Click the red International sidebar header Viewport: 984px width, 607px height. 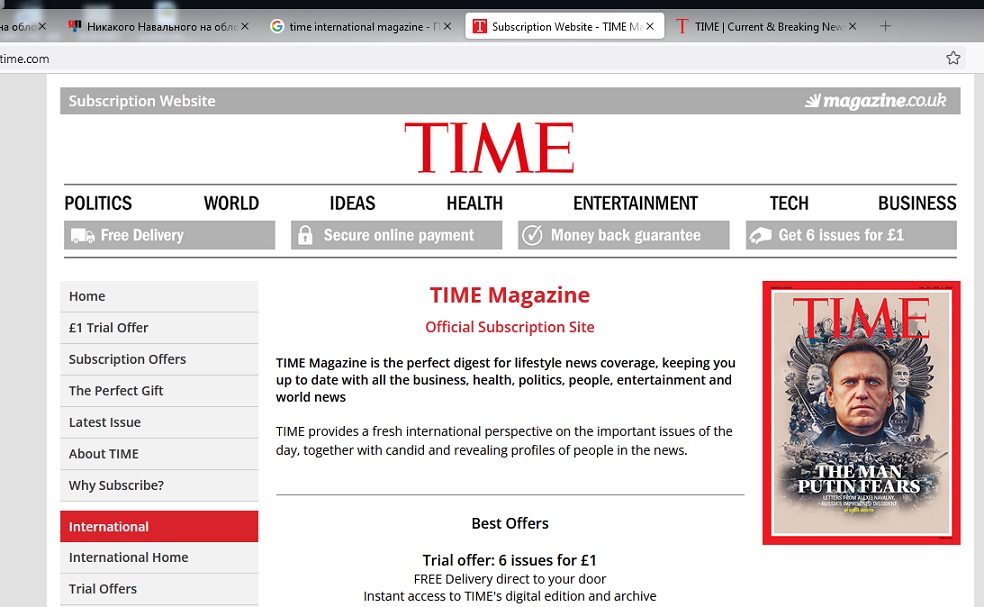[159, 526]
